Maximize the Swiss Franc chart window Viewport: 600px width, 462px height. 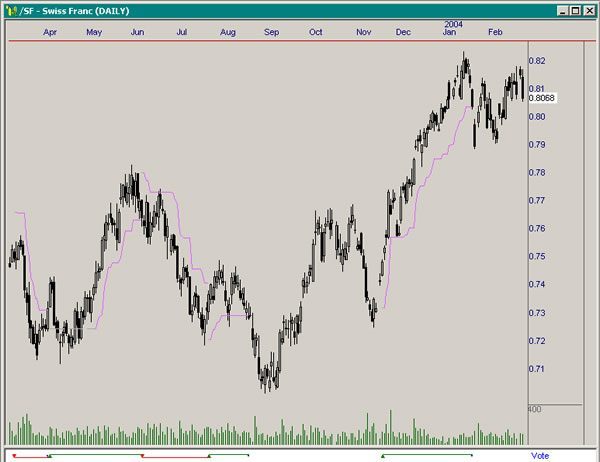tap(576, 11)
